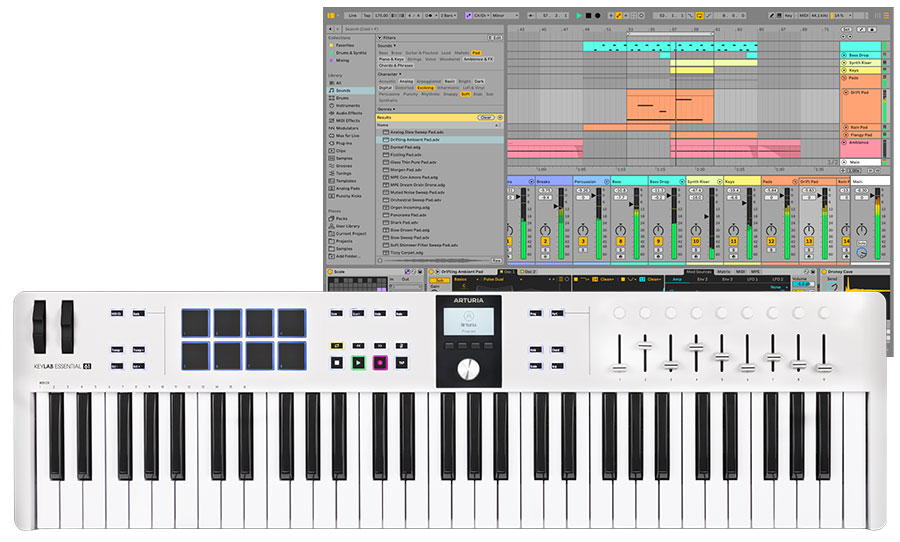Adjust the Keys track pan knob

(x=733, y=230)
